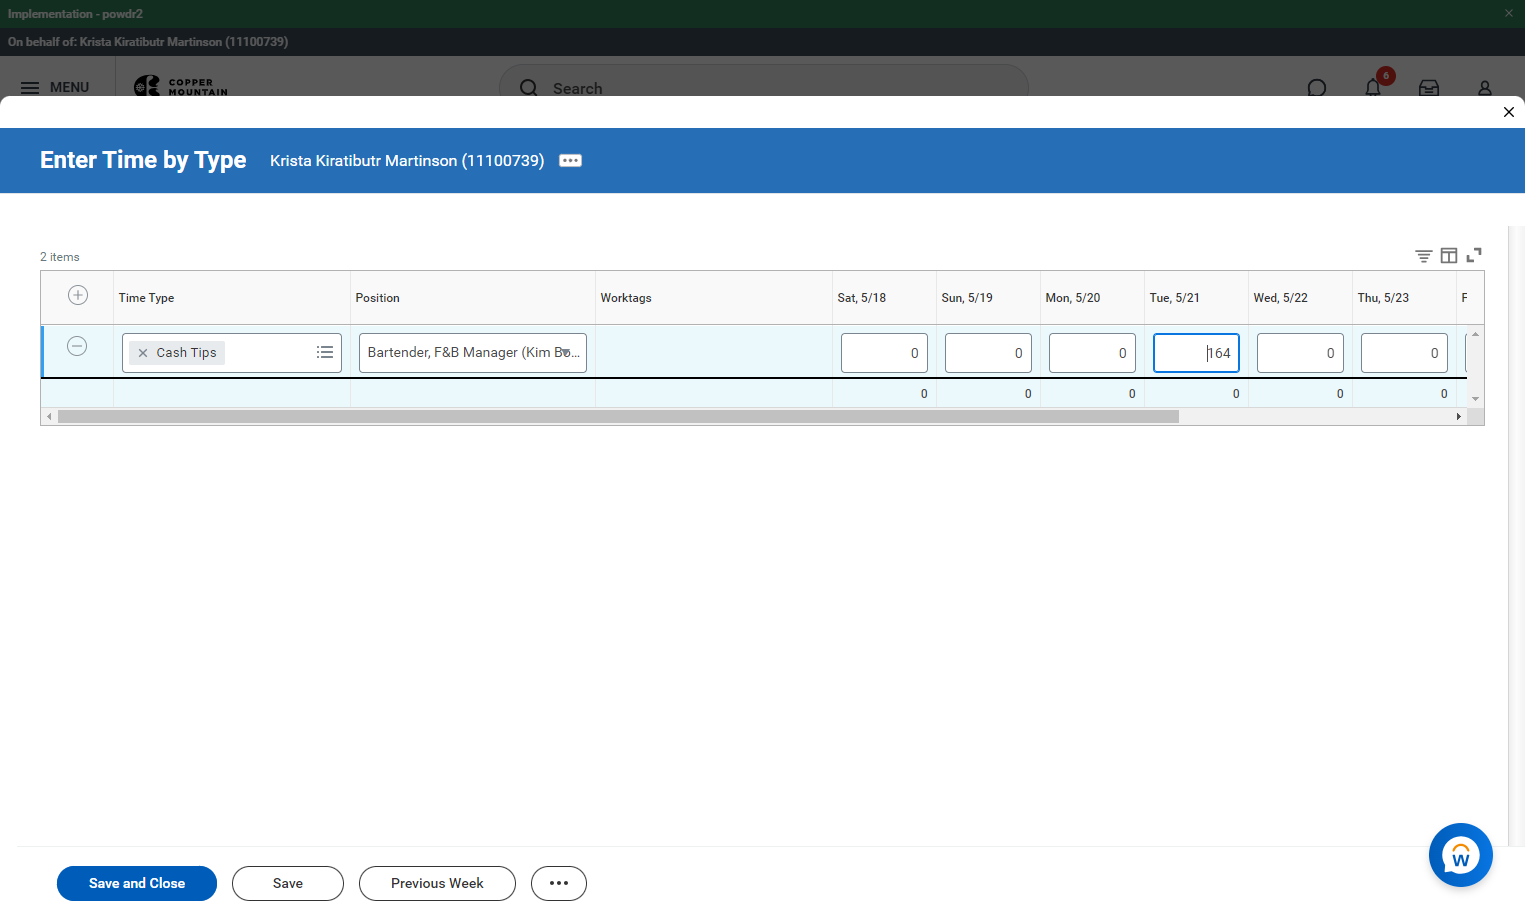This screenshot has width=1525, height=919.
Task: Click the Save button
Action: (288, 883)
